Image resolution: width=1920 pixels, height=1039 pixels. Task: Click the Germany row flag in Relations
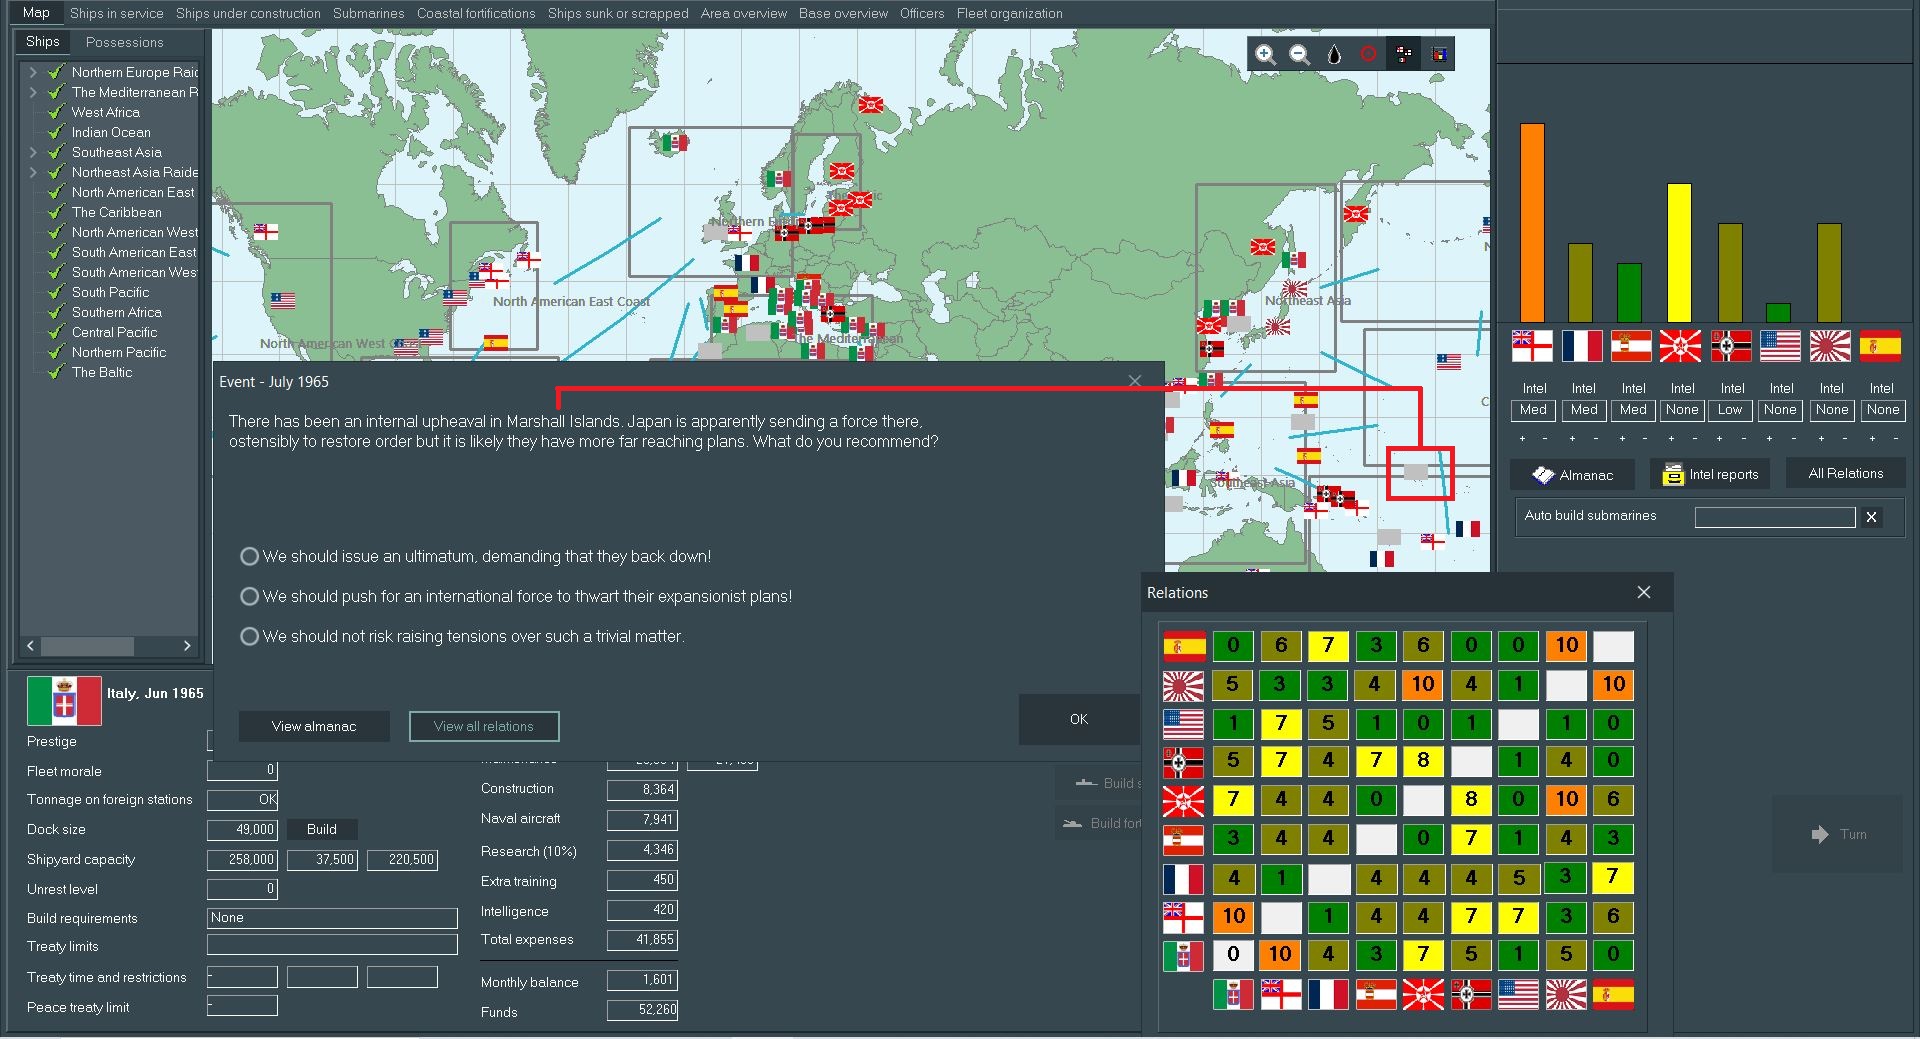click(1183, 762)
